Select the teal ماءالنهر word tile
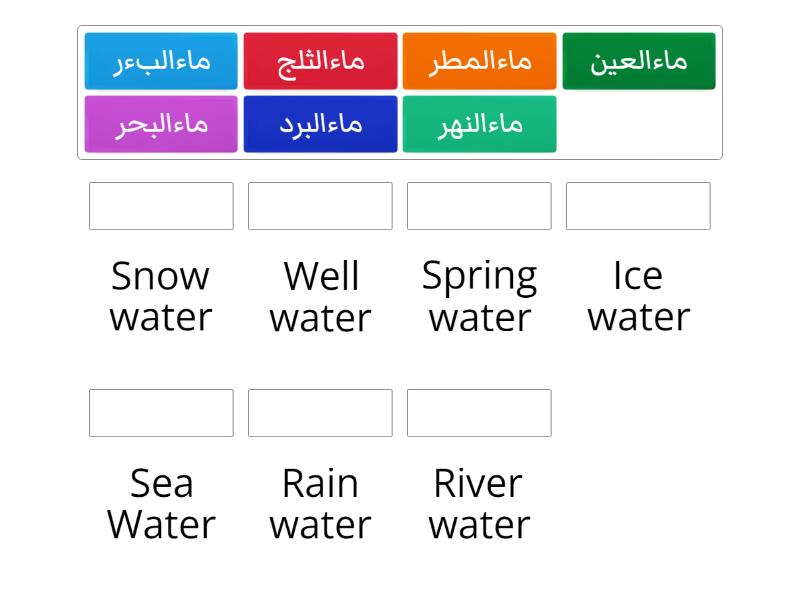The width and height of the screenshot is (800, 600). pos(480,124)
